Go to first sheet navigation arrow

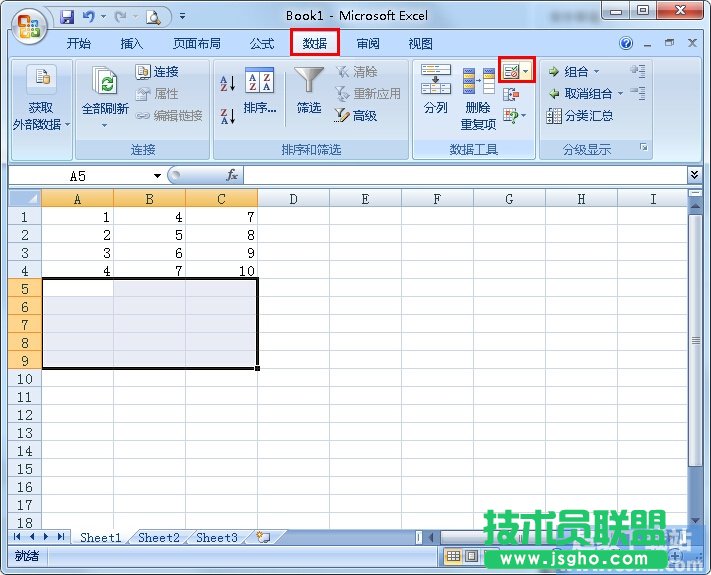click(x=17, y=537)
